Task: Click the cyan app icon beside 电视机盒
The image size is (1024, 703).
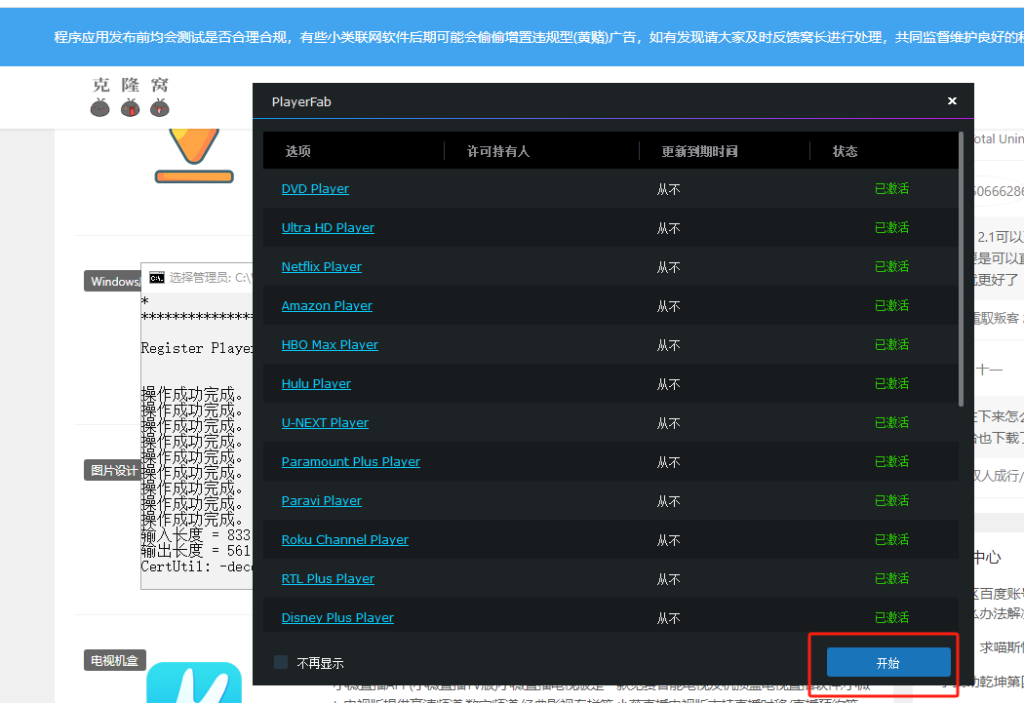Action: [194, 683]
